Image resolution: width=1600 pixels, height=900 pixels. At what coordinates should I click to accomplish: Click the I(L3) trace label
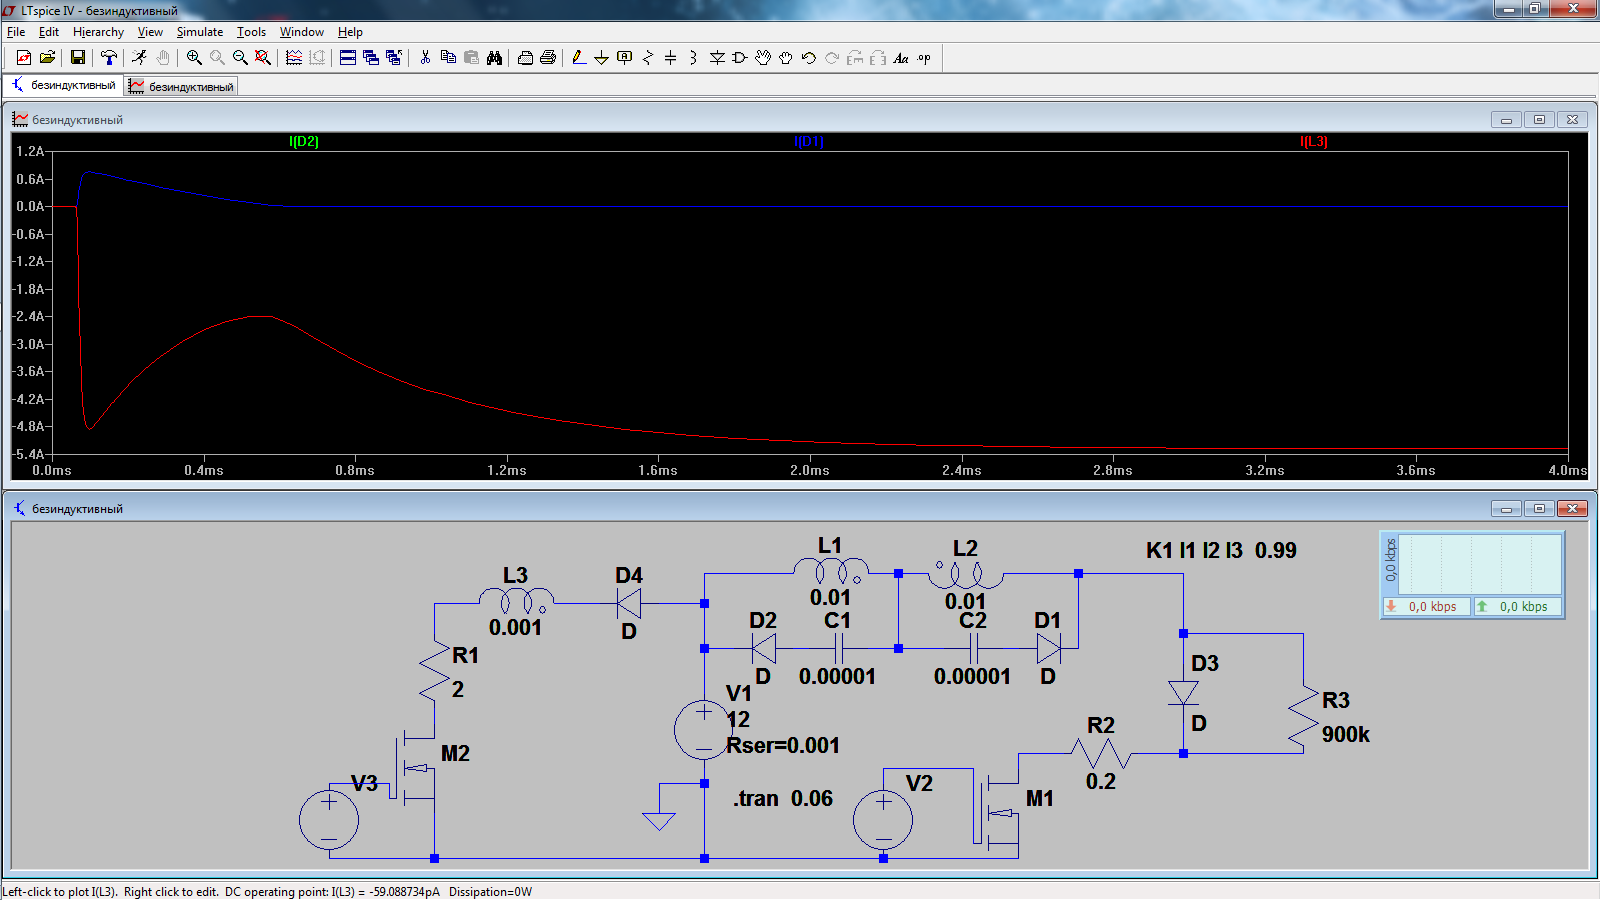[1314, 142]
